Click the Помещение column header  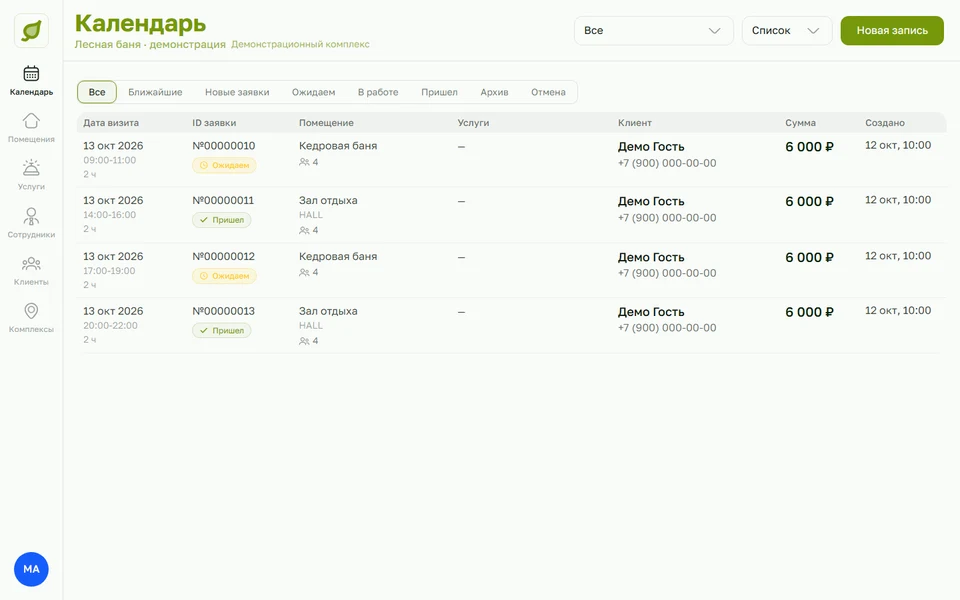coord(326,123)
